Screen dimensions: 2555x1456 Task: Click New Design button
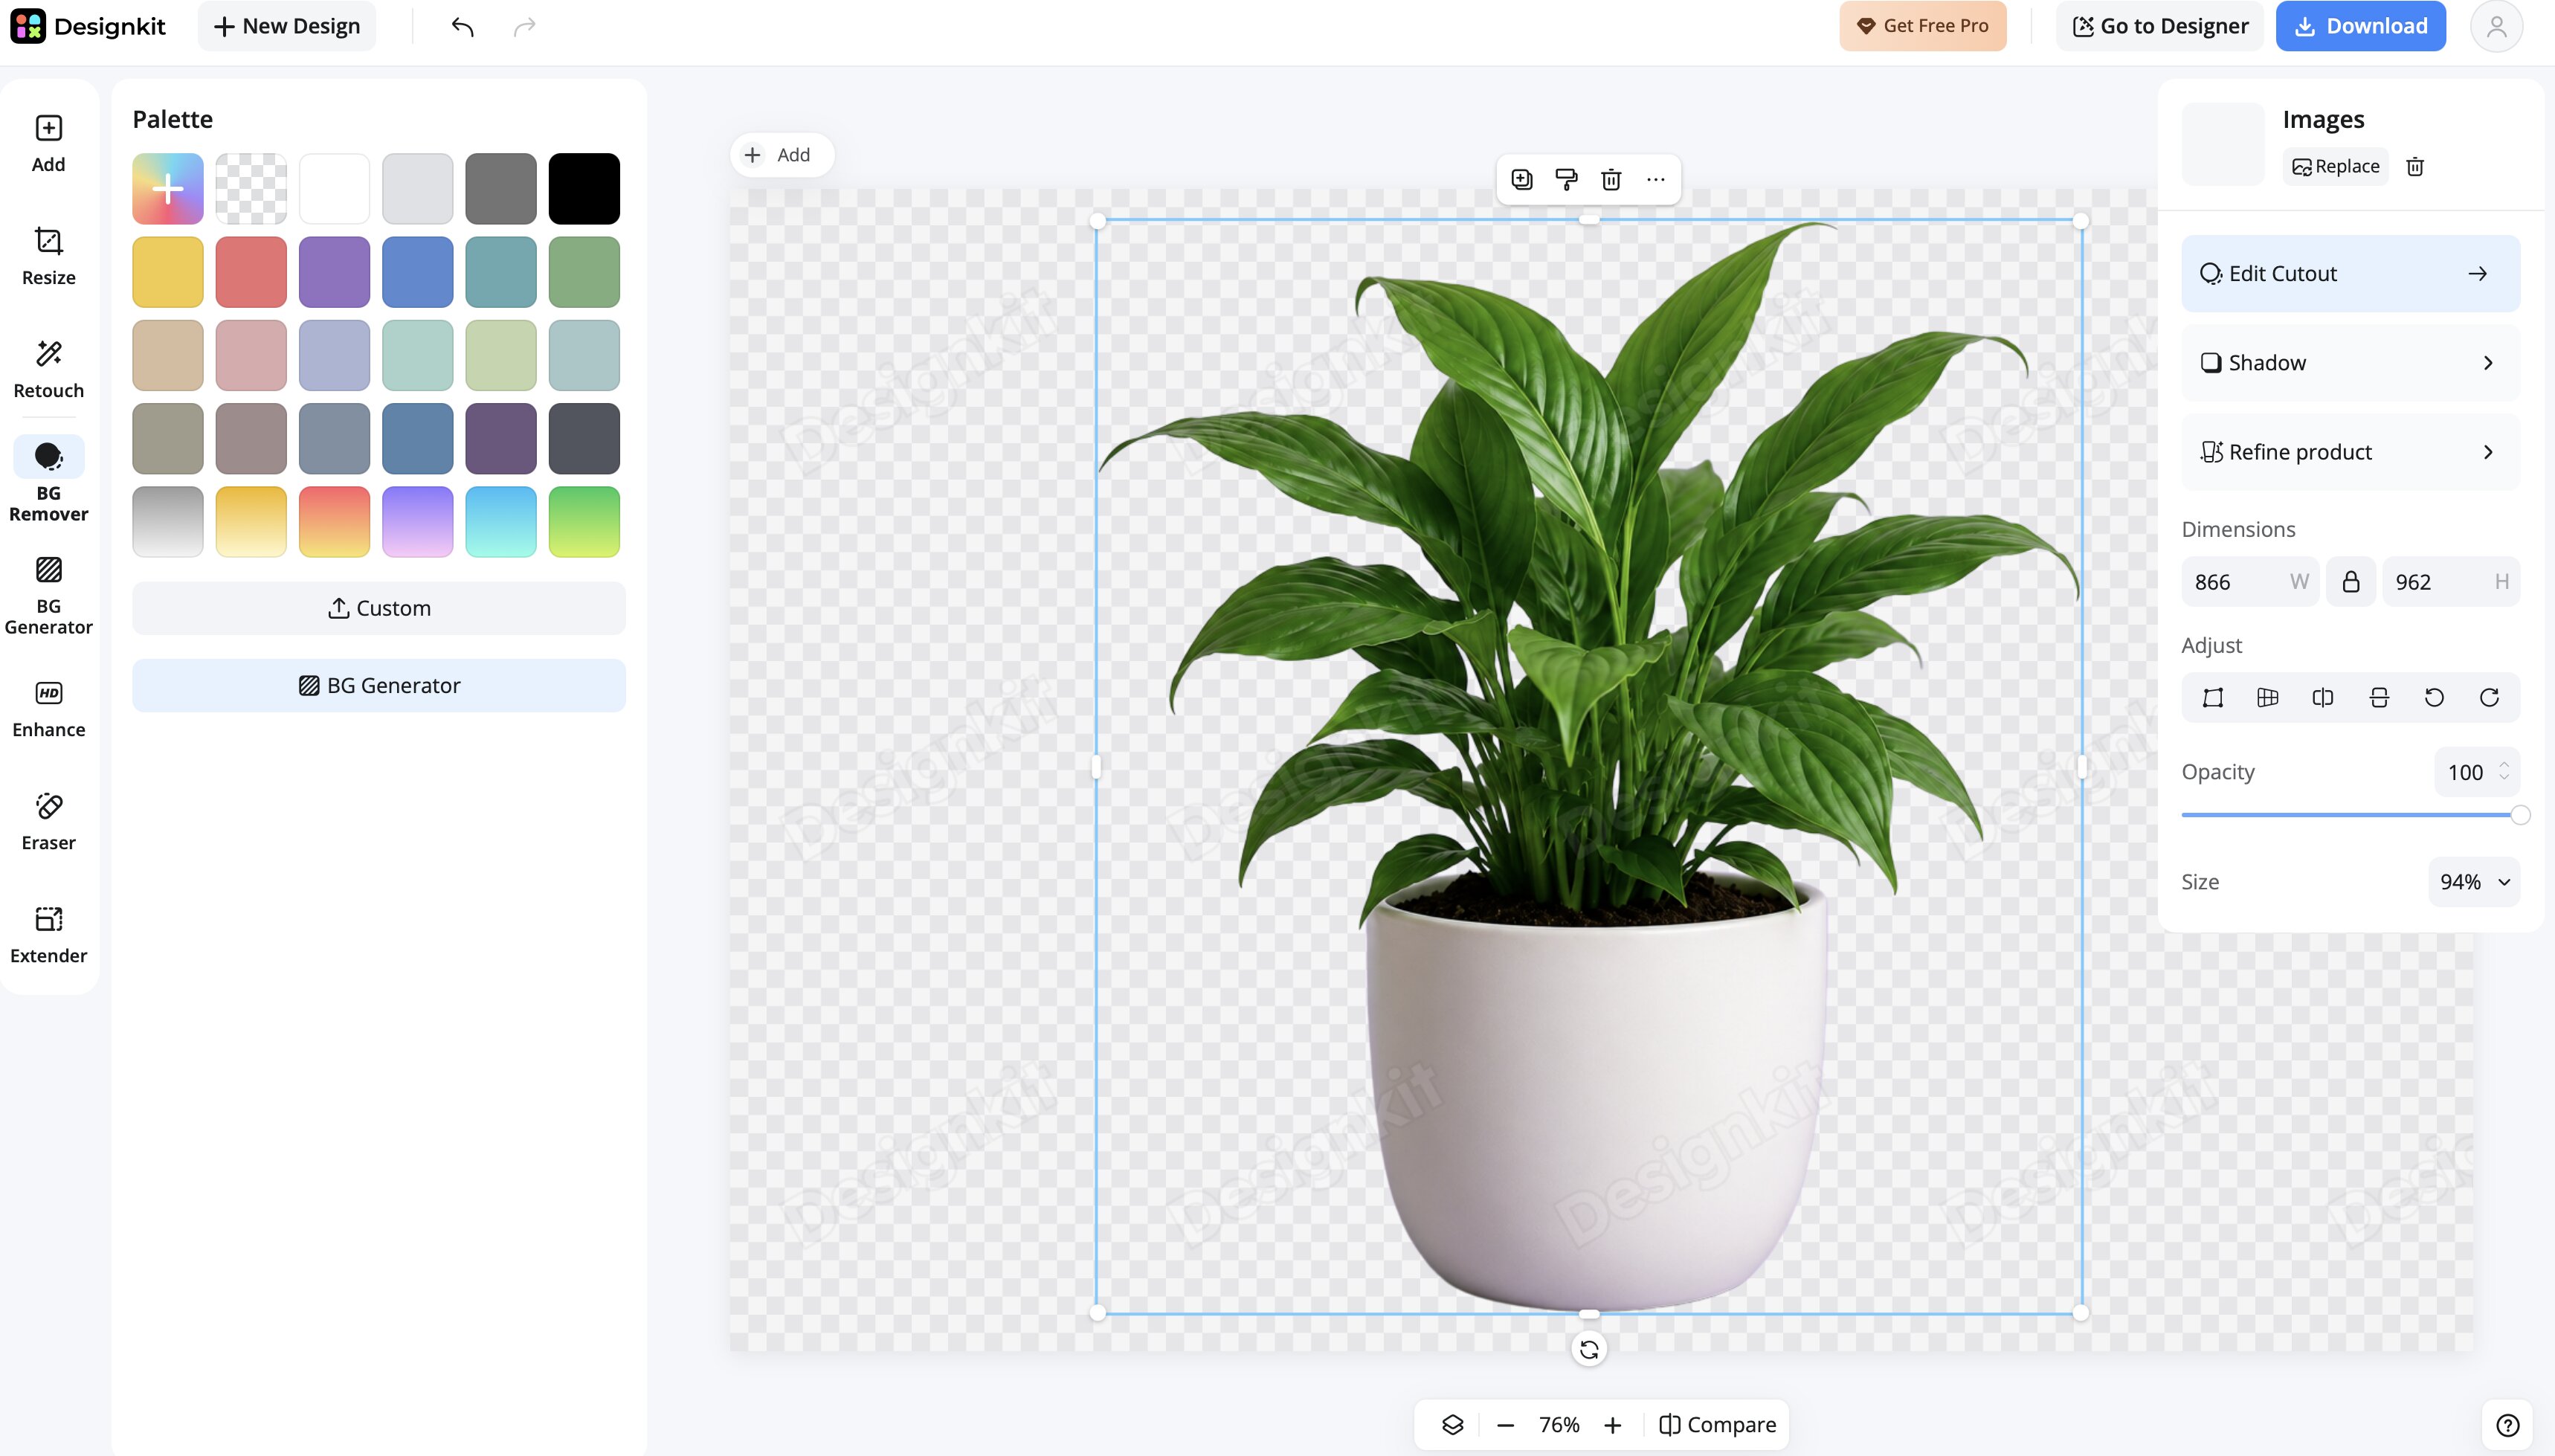point(287,26)
